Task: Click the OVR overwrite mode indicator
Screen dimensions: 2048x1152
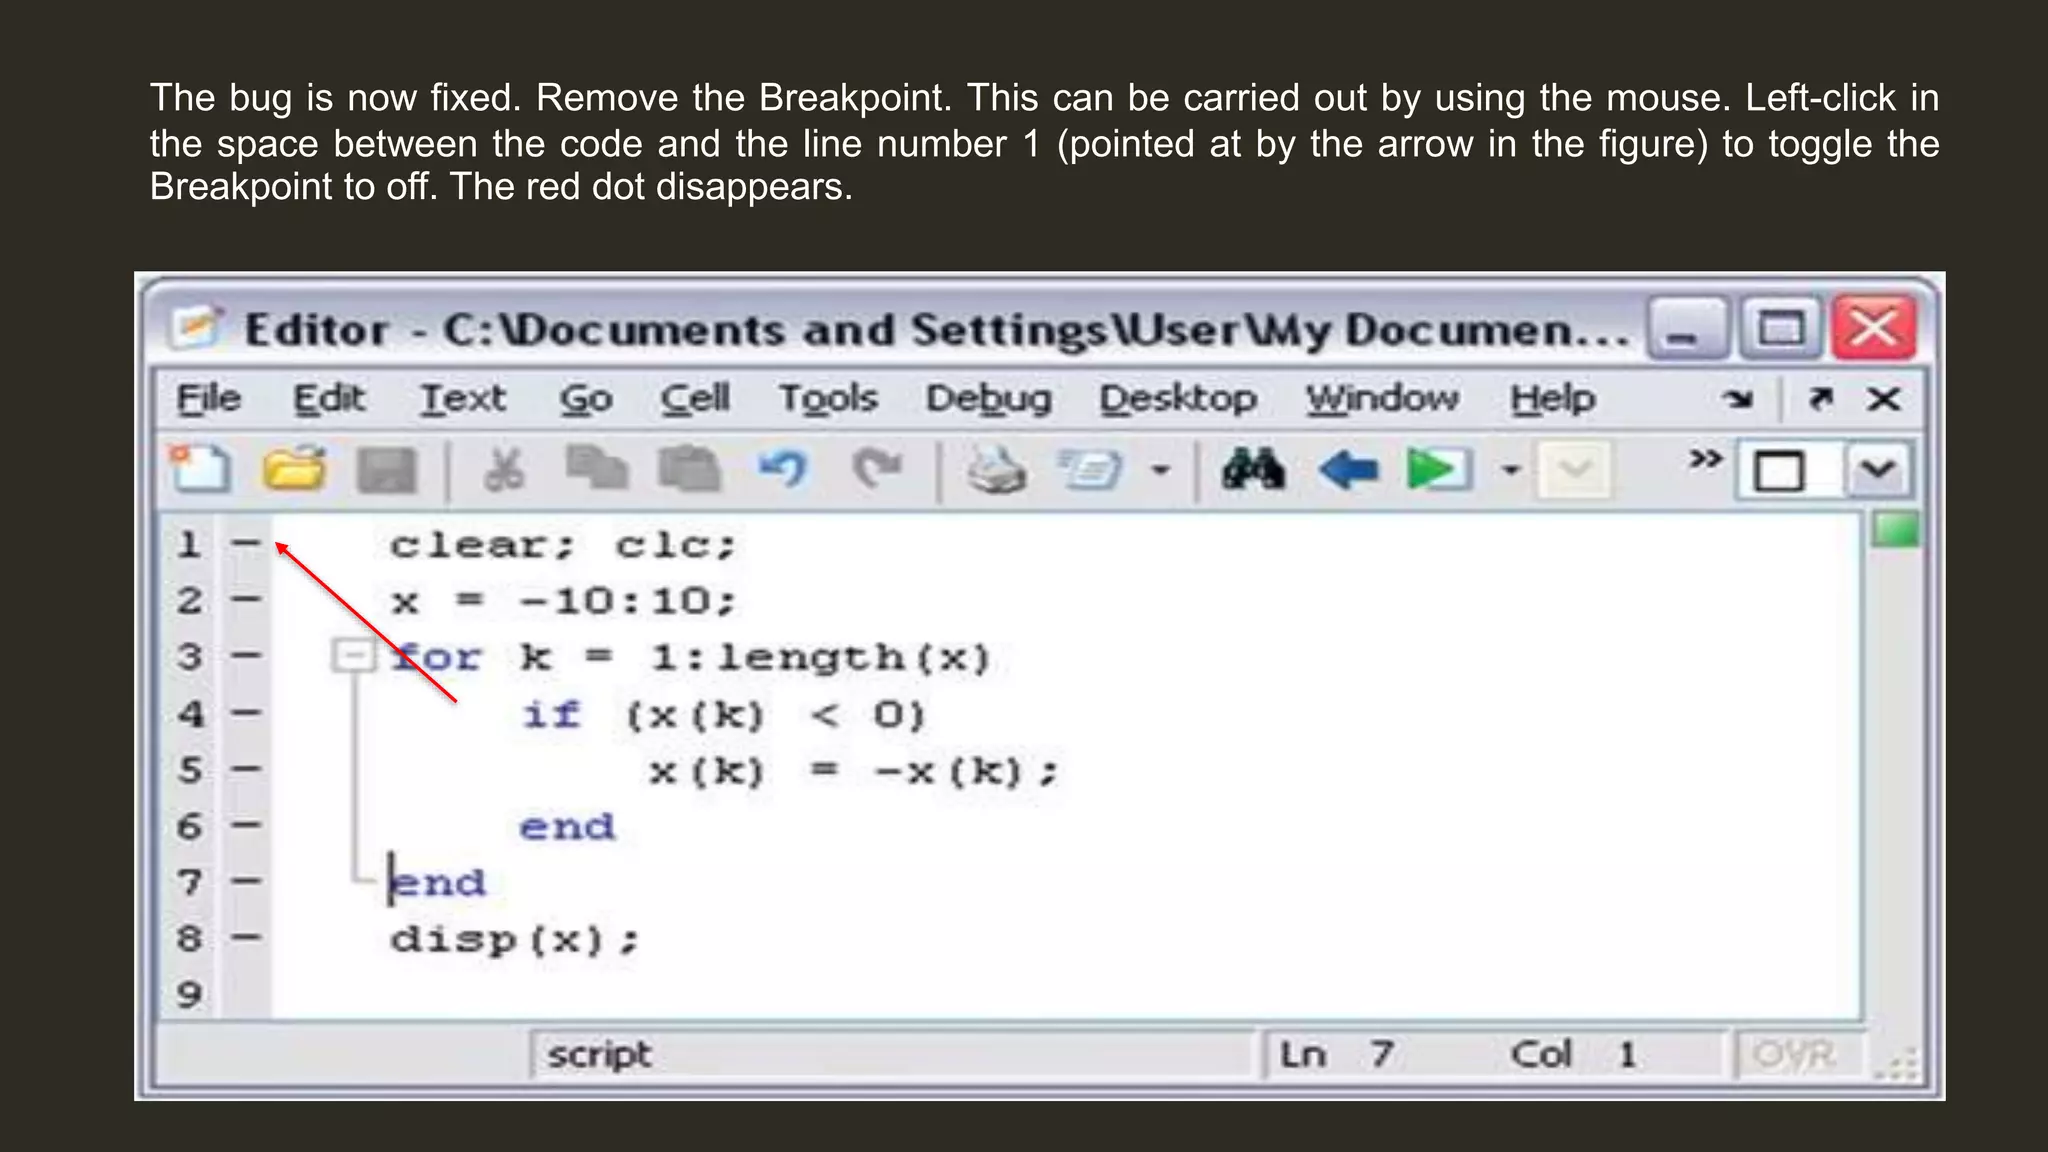Action: pos(1795,1054)
